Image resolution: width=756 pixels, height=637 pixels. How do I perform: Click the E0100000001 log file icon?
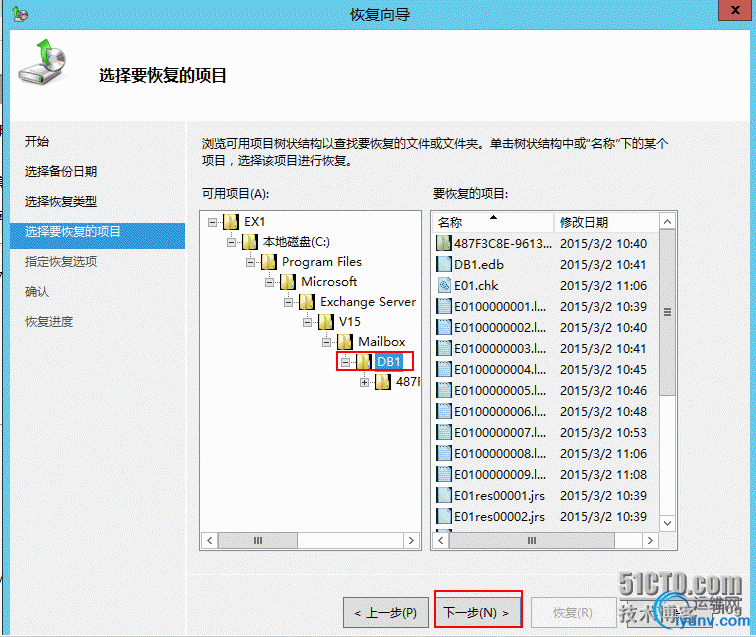click(444, 306)
